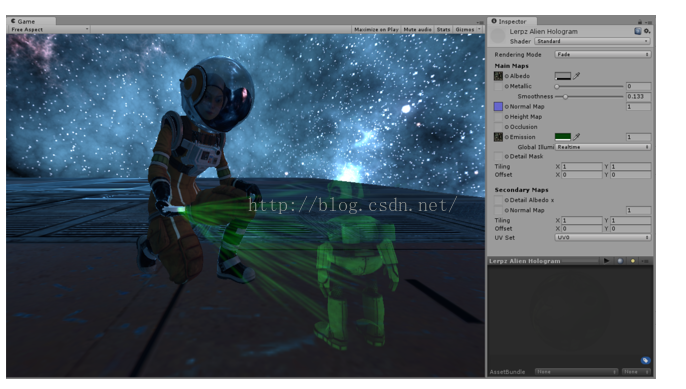
Task: Open the Albedo texture picker circle
Action: point(507,76)
